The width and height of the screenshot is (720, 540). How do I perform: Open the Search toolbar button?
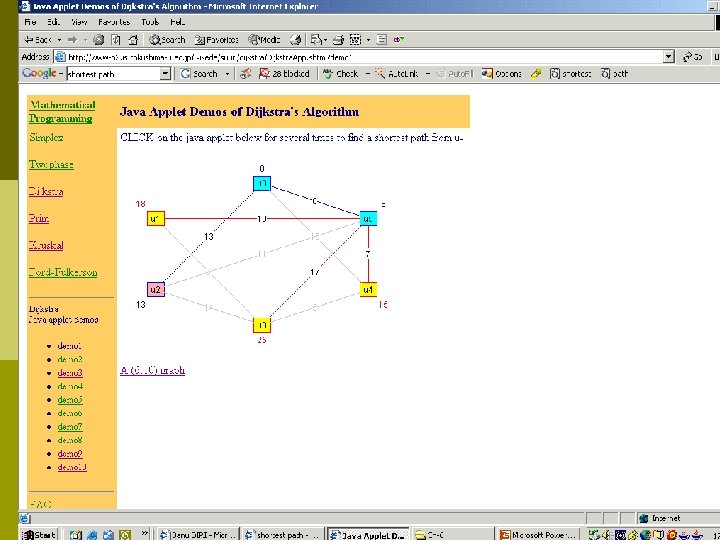tap(167, 40)
